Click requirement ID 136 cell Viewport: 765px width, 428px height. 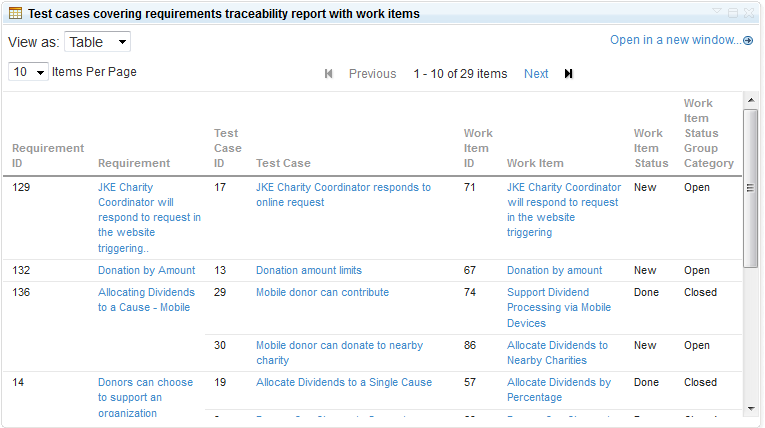tap(21, 292)
